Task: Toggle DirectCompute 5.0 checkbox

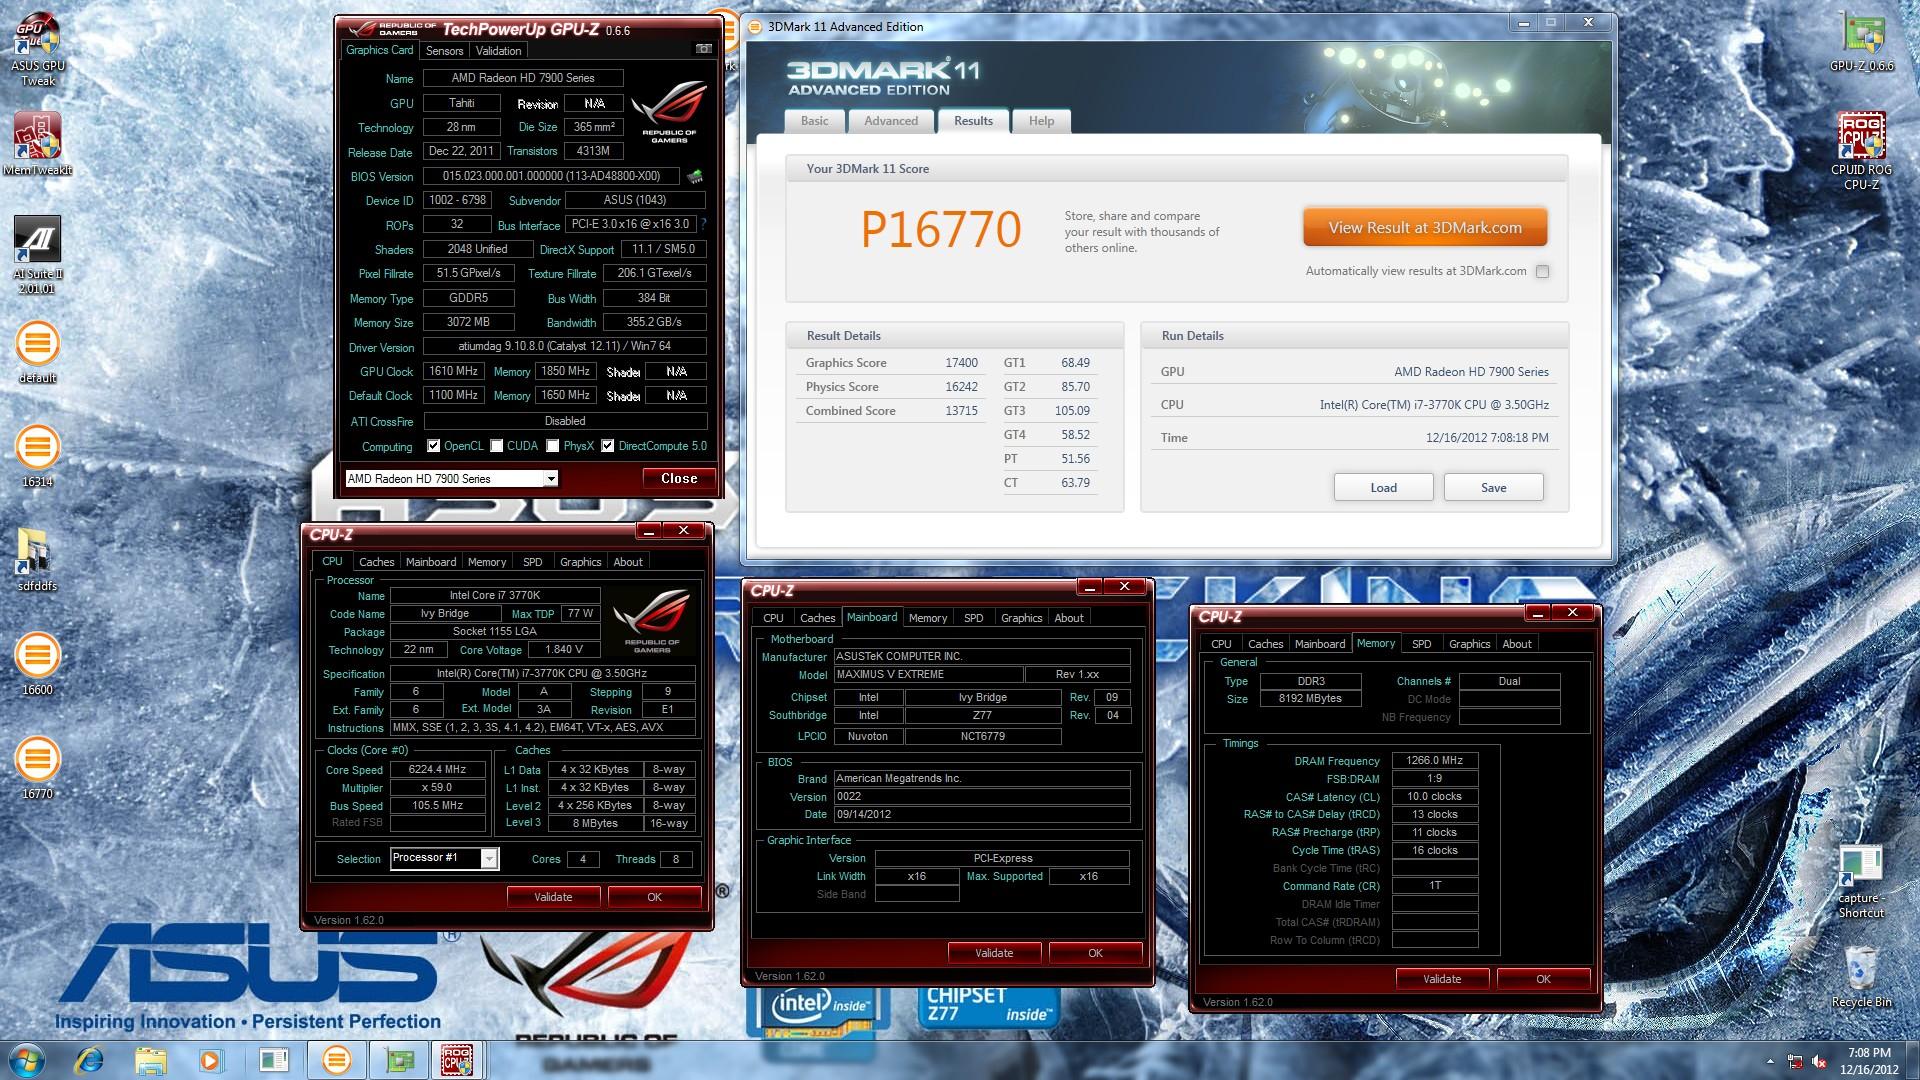Action: (x=607, y=446)
